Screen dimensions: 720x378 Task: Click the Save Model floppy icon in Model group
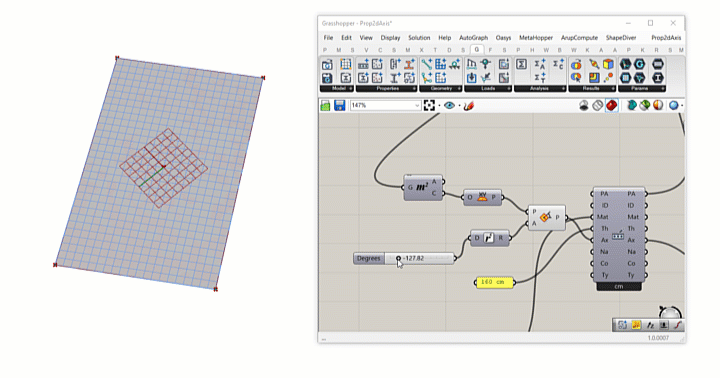click(327, 78)
